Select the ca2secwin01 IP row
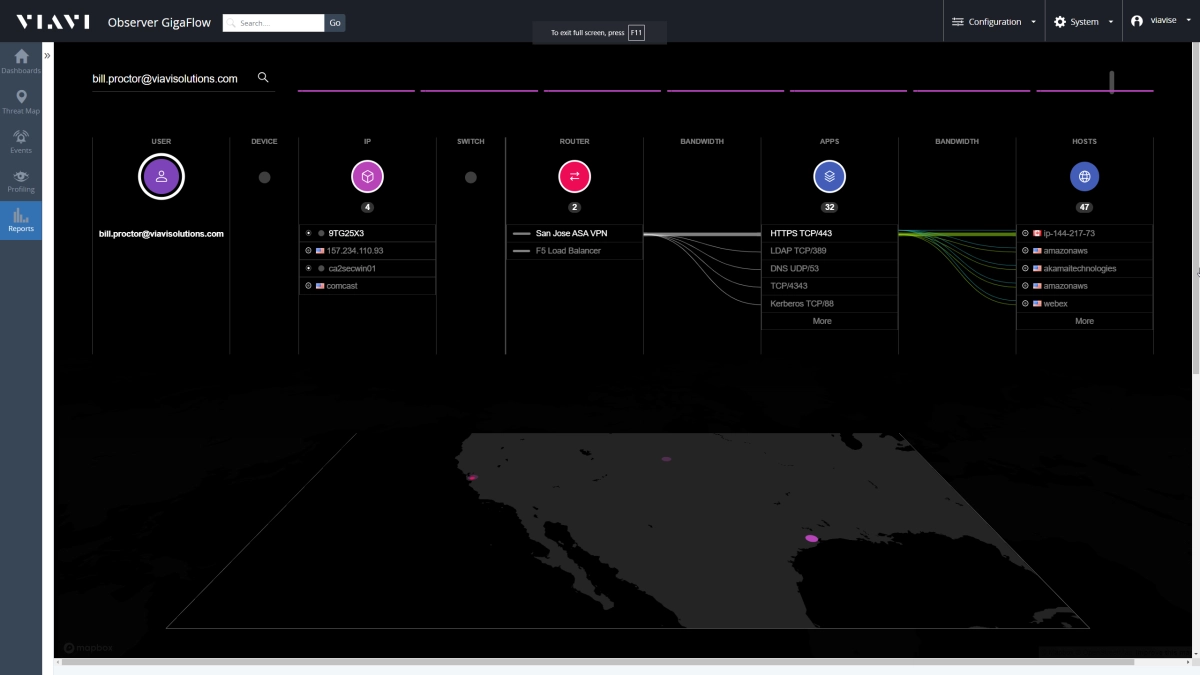This screenshot has height=675, width=1200. [x=367, y=268]
